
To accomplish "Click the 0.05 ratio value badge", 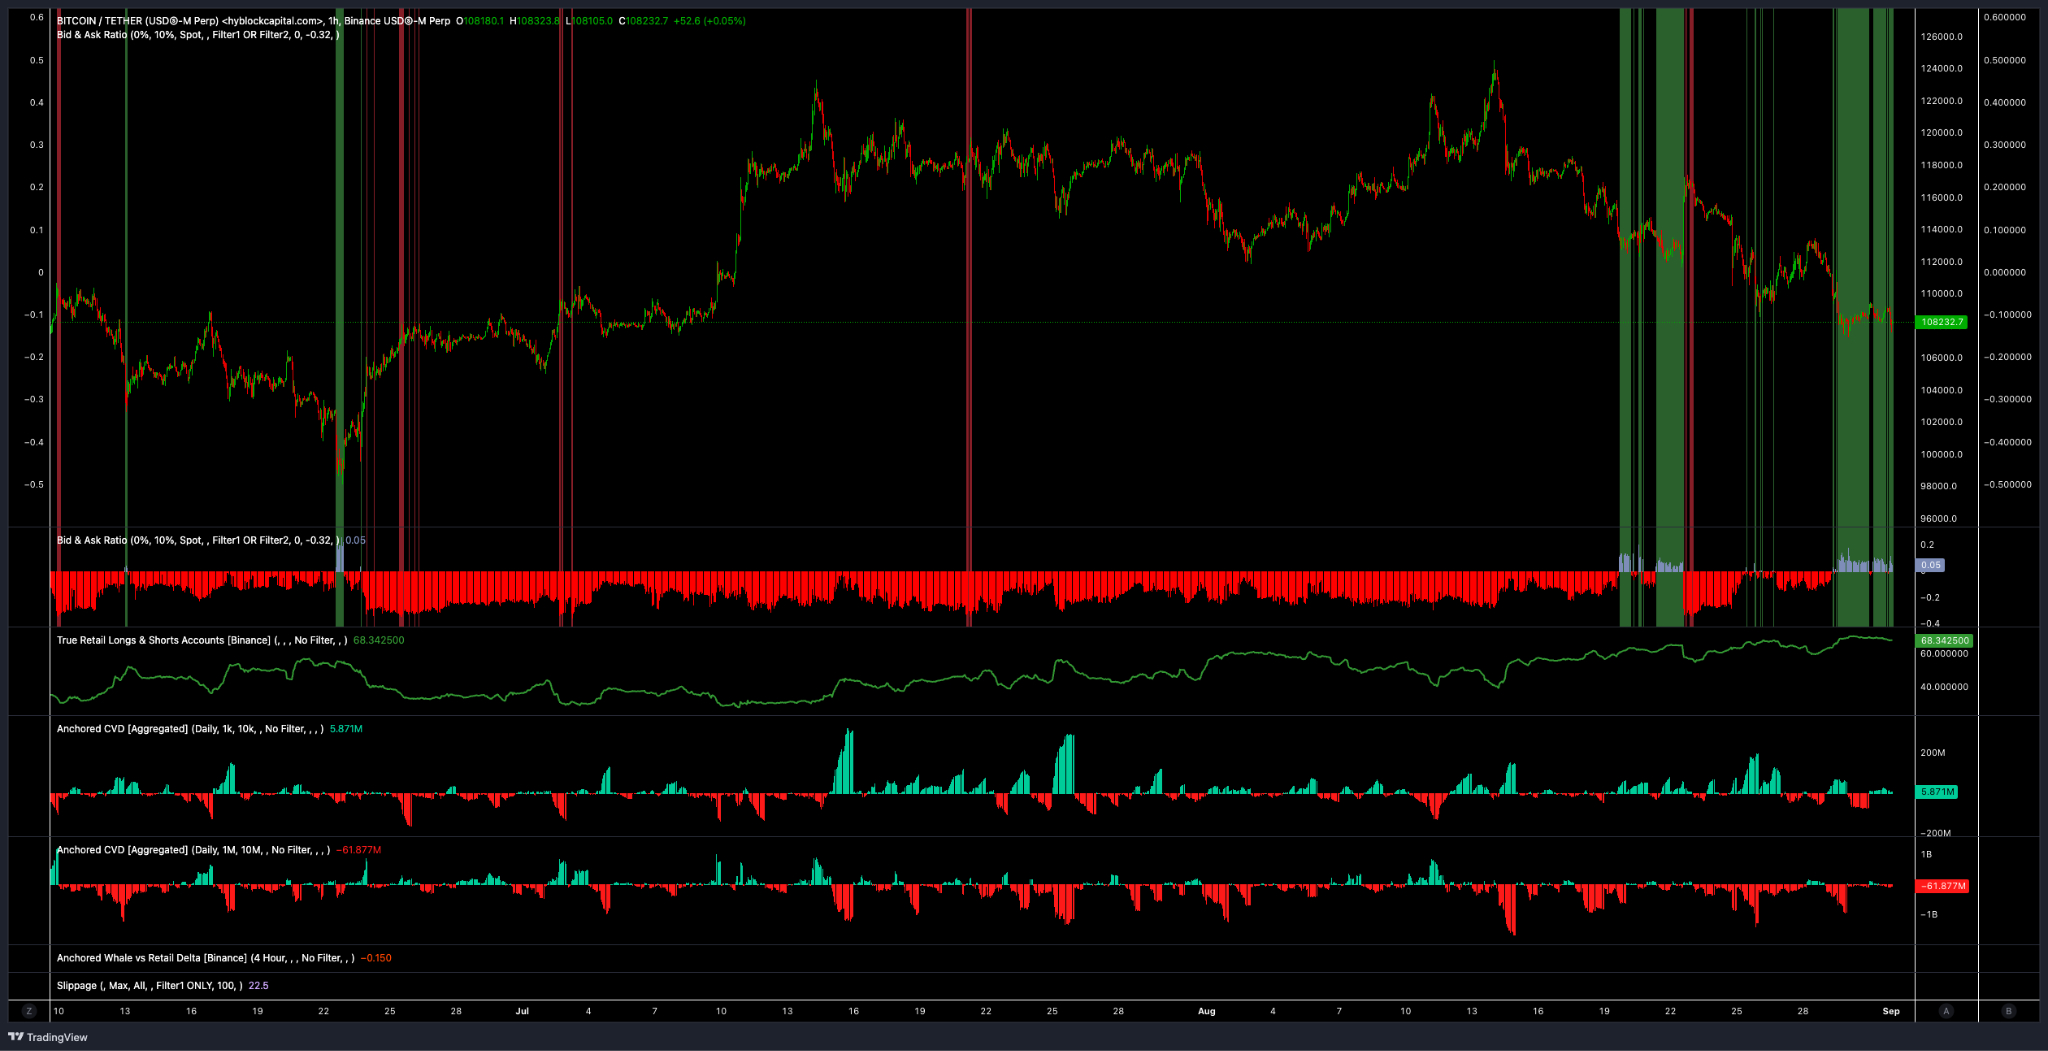I will pyautogui.click(x=1930, y=565).
